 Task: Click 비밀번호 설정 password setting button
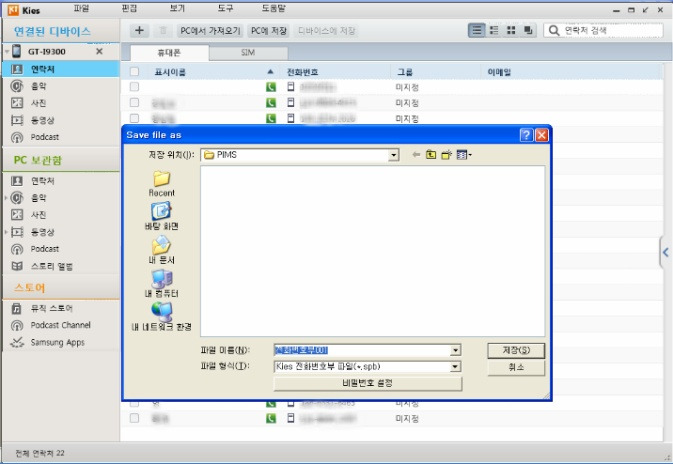coord(367,383)
